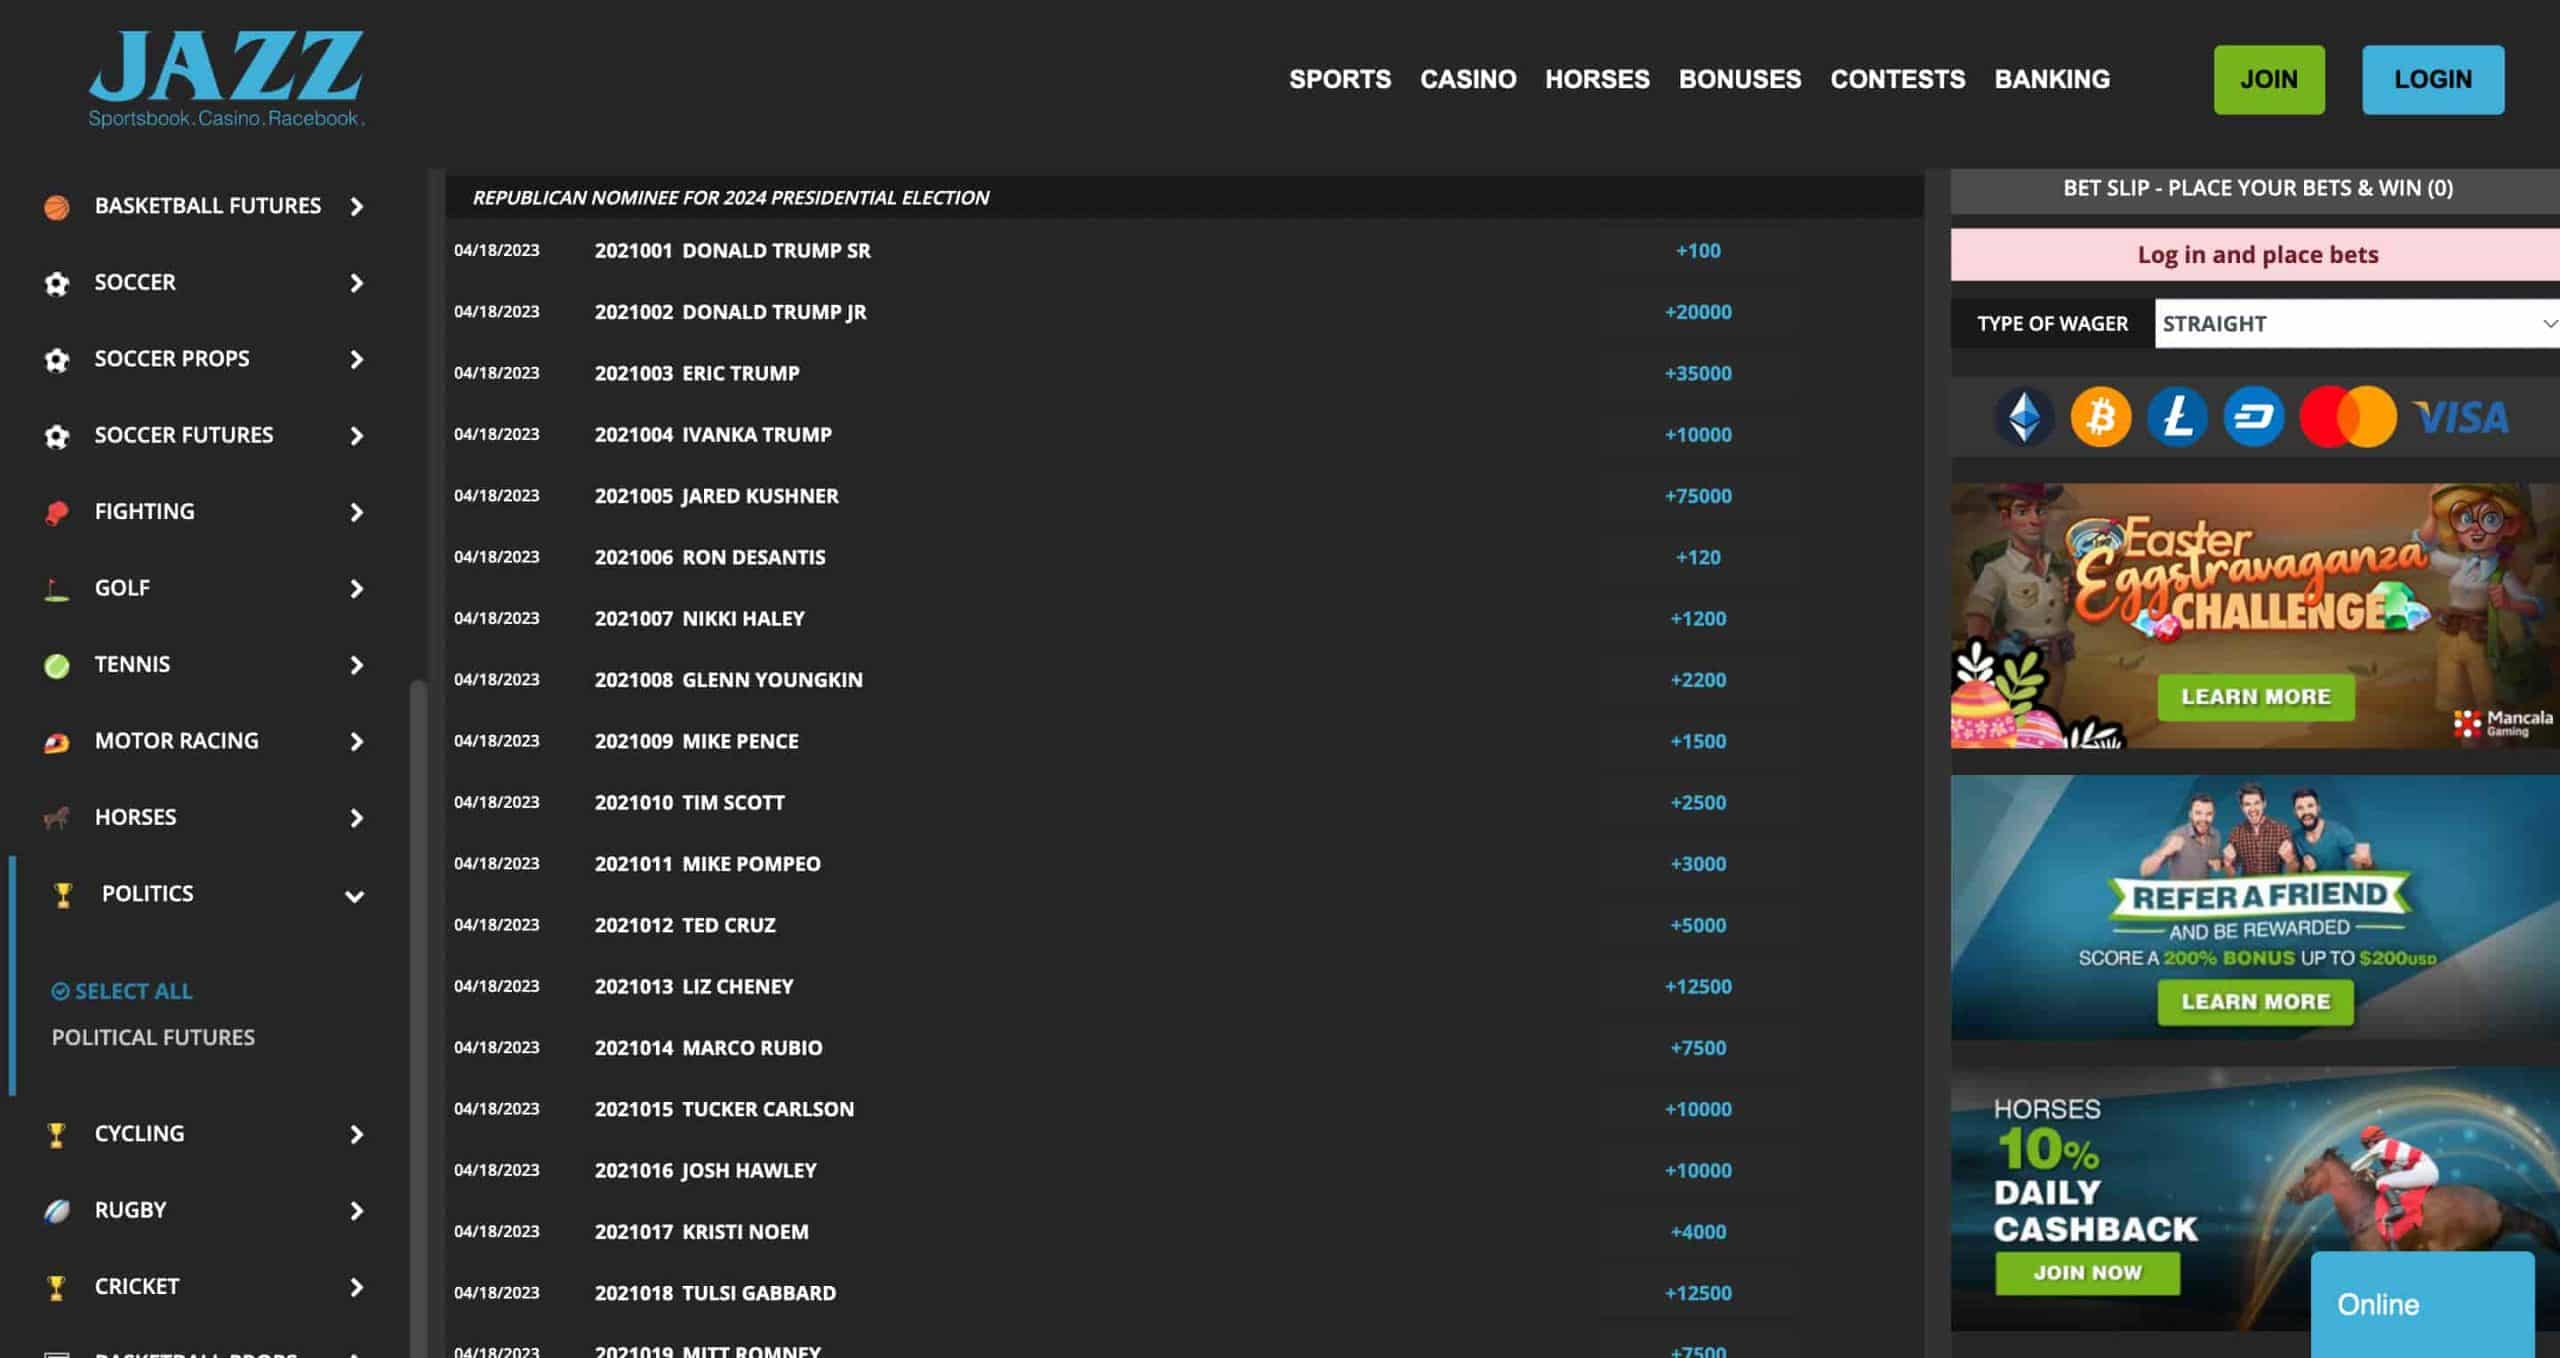Click the green Join button
This screenshot has width=2560, height=1358.
(2269, 79)
